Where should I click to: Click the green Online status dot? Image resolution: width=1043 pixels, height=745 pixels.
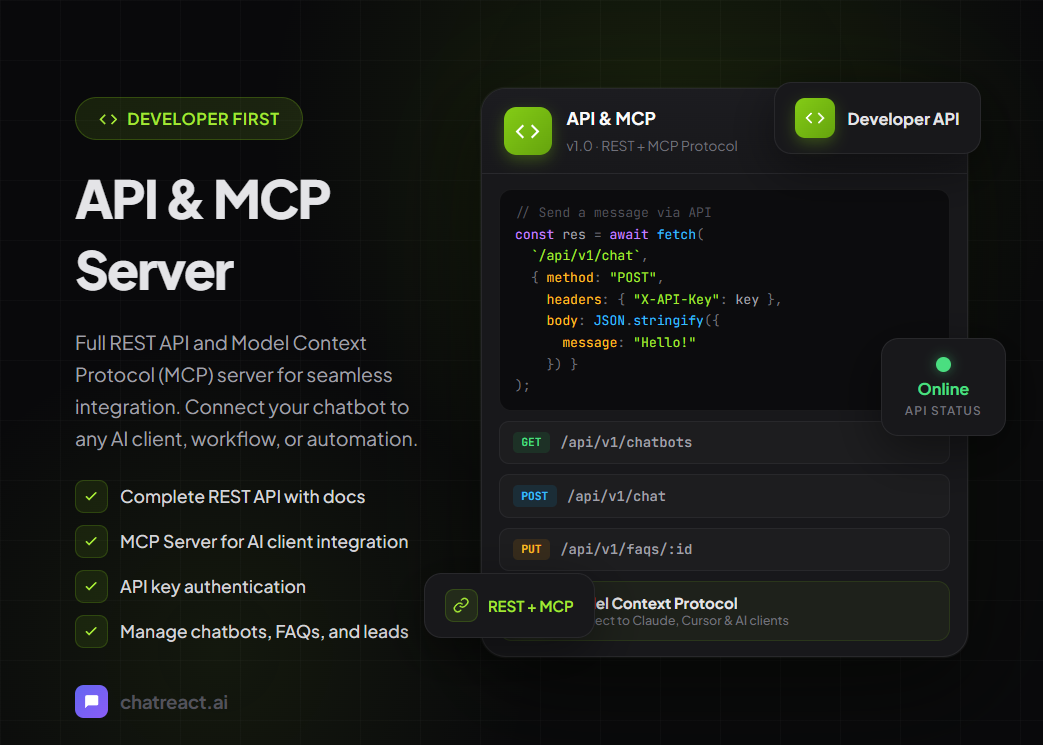tap(942, 364)
